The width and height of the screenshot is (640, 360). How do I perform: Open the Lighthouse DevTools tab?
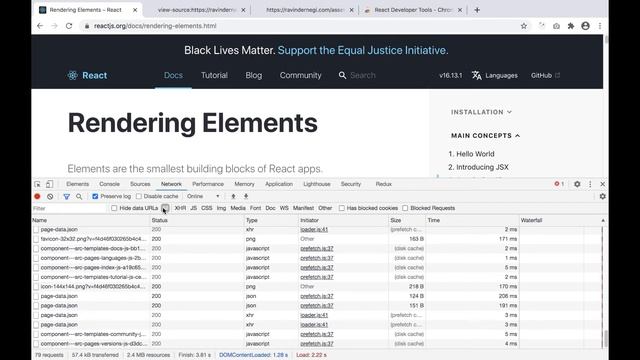[317, 184]
